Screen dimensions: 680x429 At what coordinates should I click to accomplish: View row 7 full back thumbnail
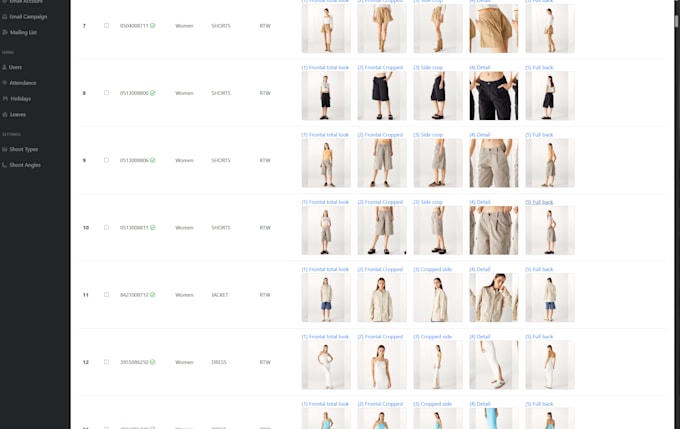550,29
